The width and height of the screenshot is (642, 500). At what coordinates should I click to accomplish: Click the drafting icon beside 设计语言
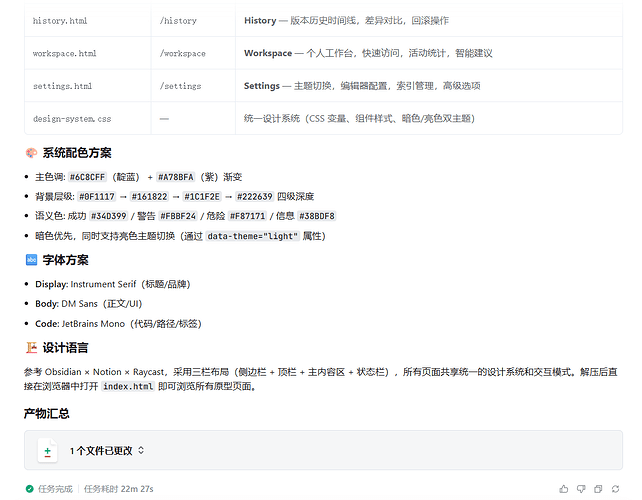pos(31,348)
